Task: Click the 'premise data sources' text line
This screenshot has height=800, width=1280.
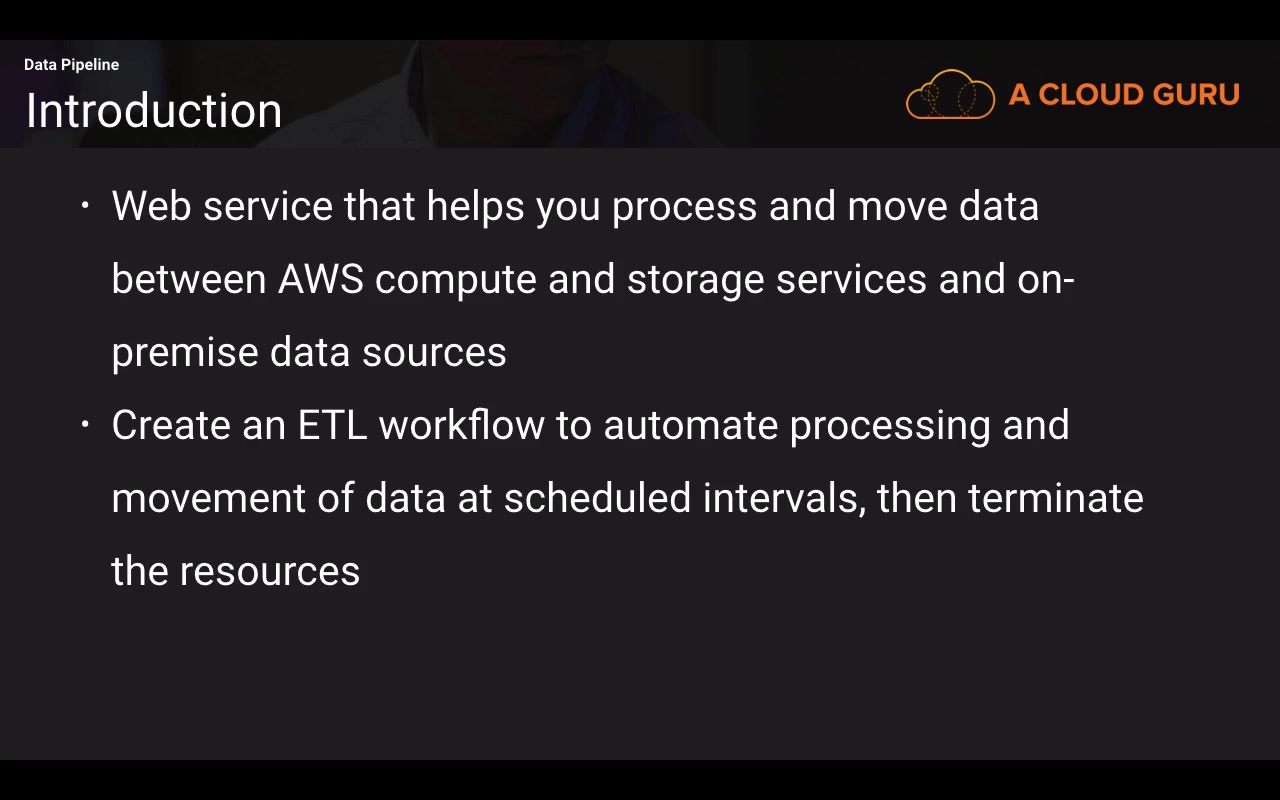Action: (x=309, y=352)
